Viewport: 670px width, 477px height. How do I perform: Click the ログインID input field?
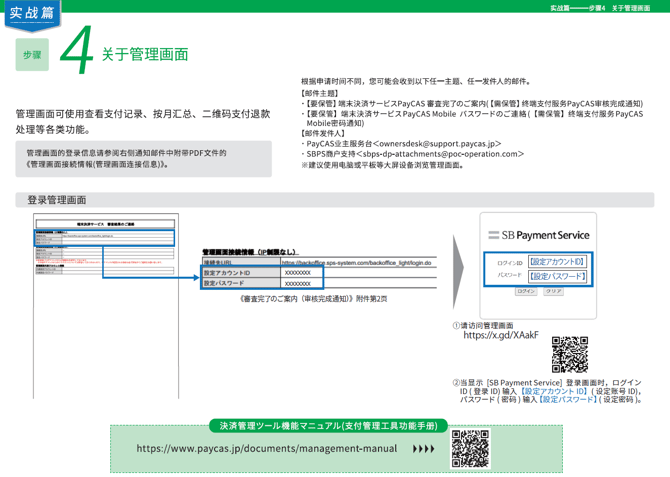pos(556,262)
